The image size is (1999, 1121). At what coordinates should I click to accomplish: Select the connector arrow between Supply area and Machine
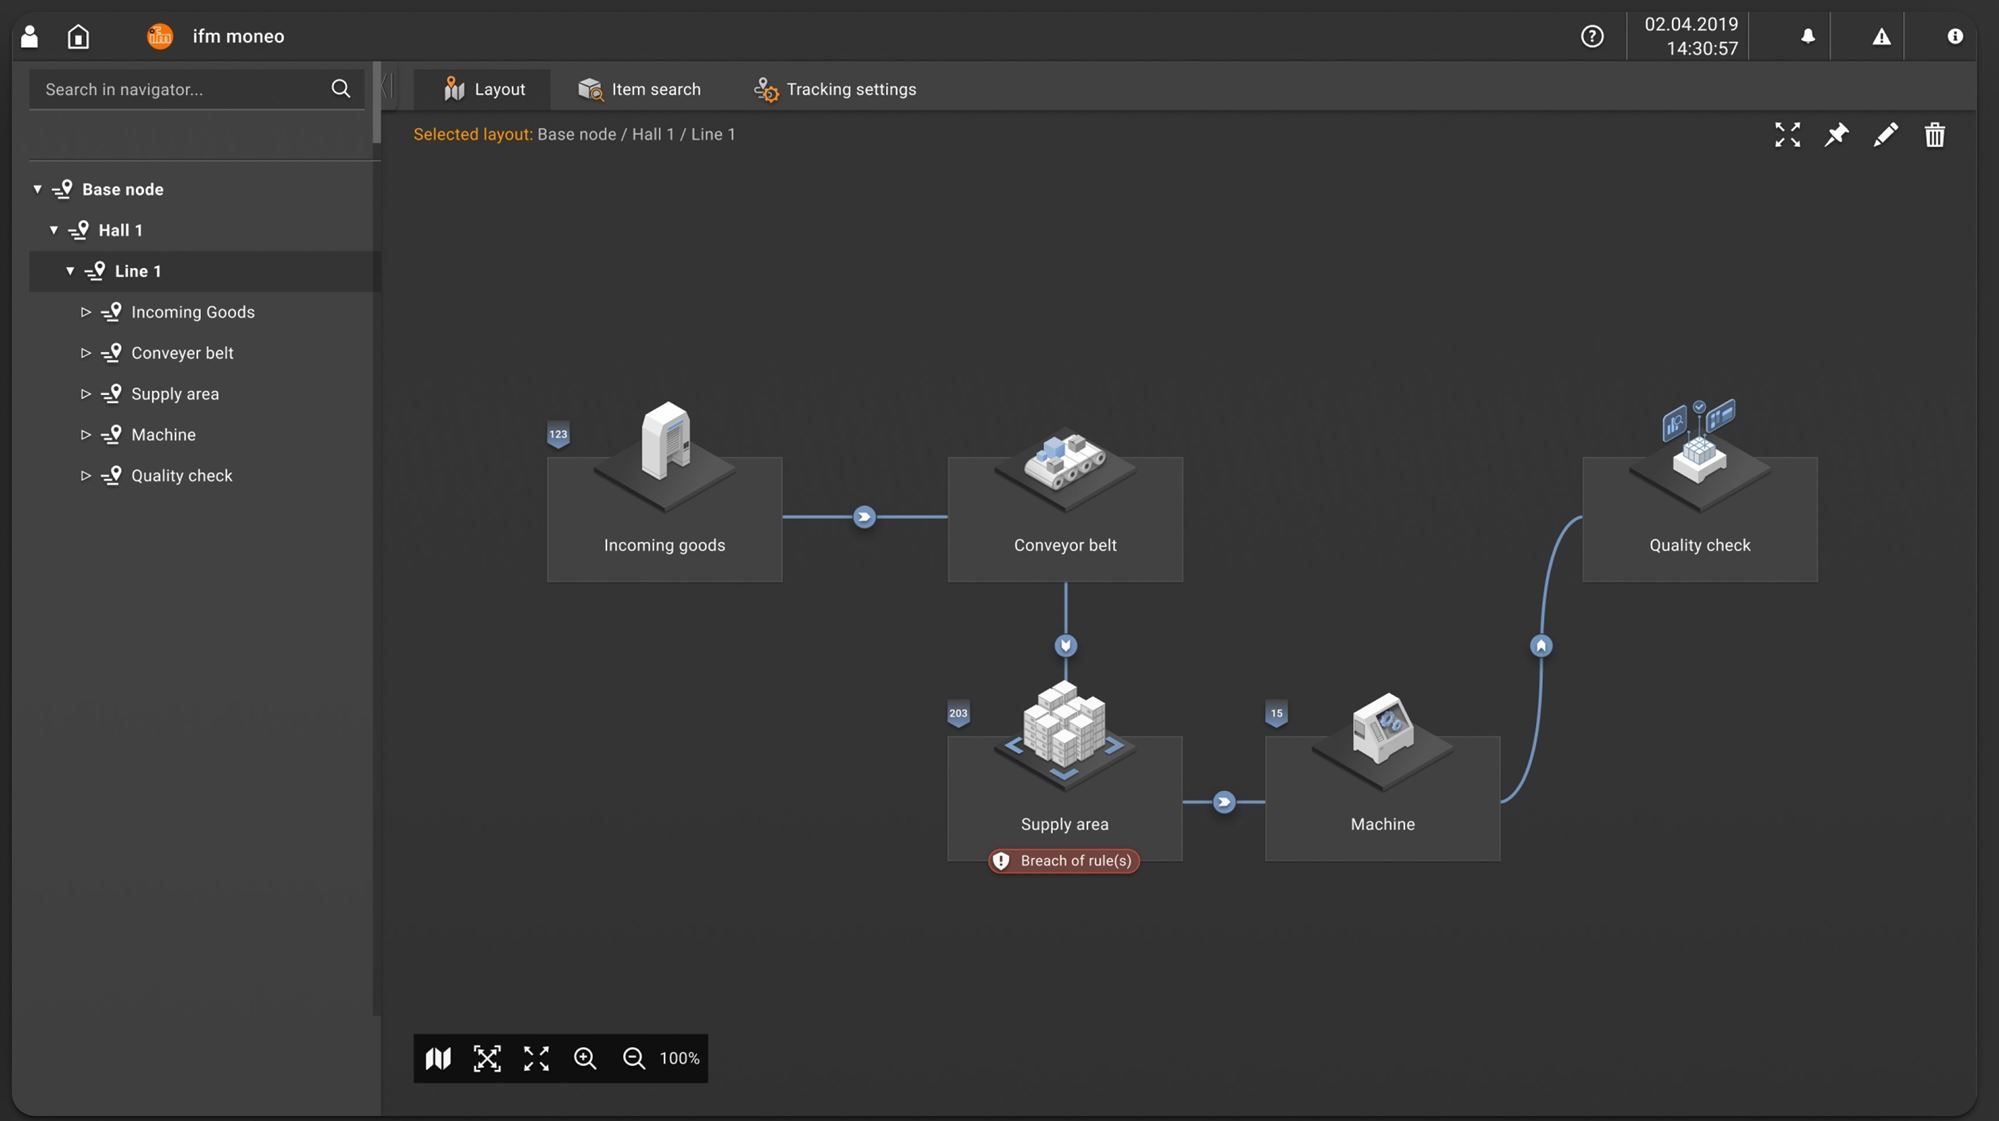coord(1224,802)
